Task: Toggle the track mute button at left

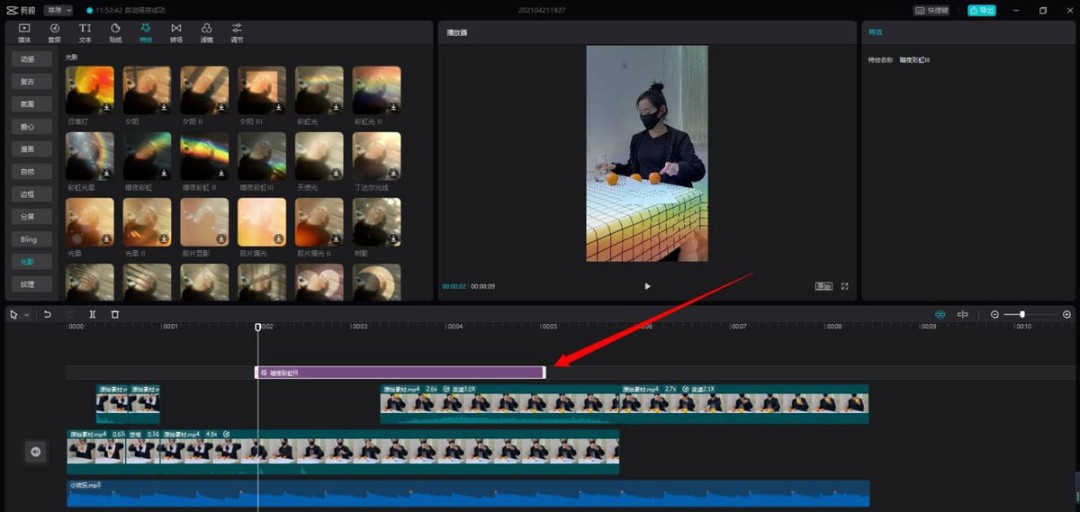Action: click(x=36, y=452)
